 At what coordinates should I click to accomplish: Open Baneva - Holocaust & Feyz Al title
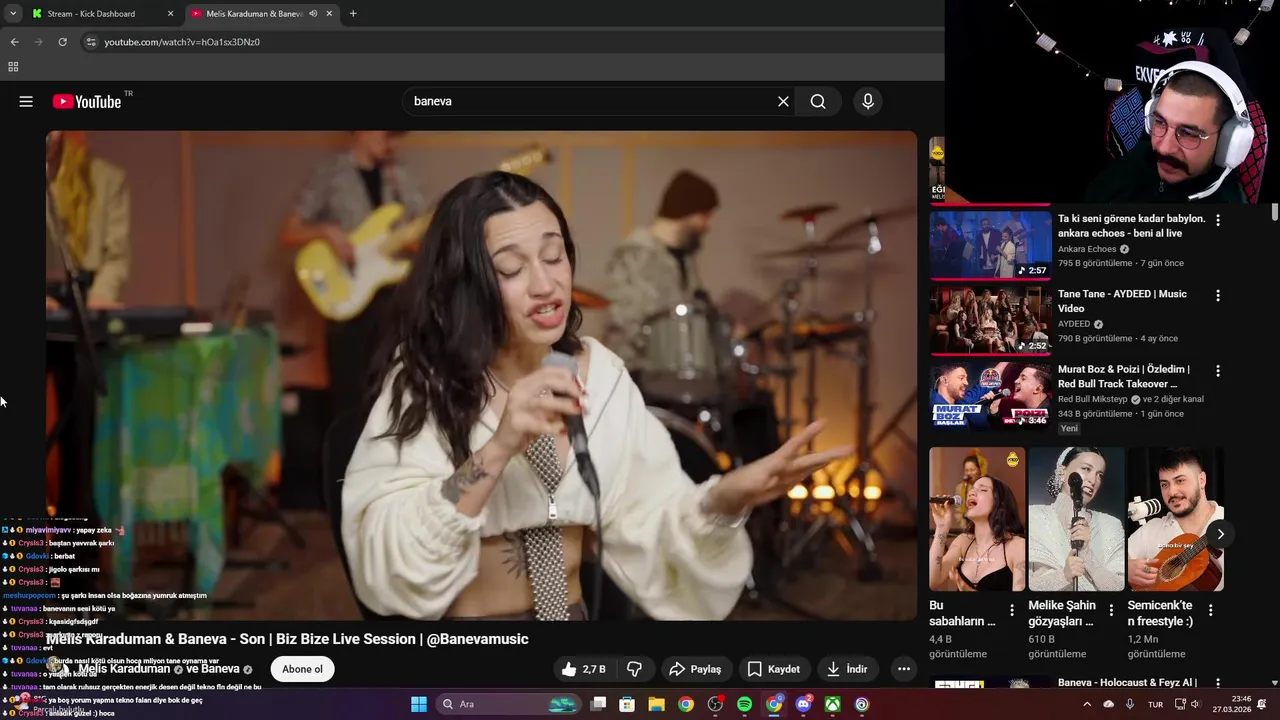(x=1127, y=683)
